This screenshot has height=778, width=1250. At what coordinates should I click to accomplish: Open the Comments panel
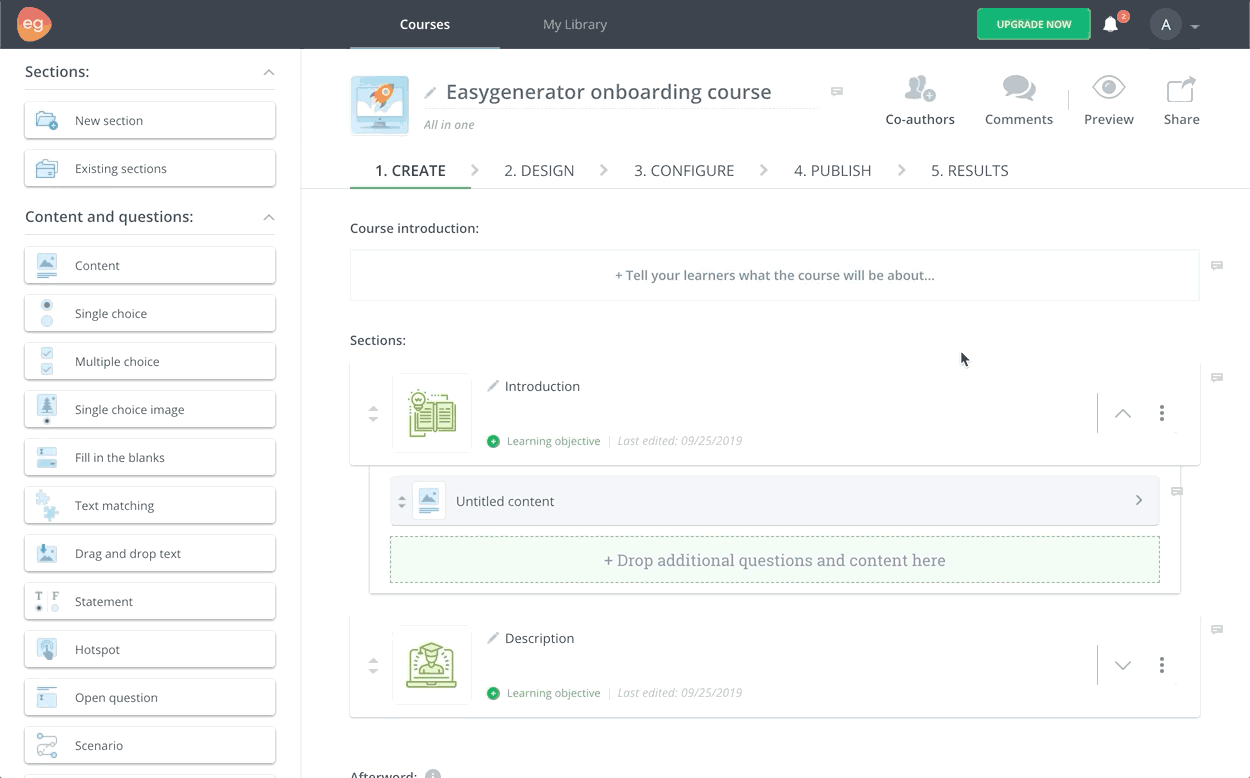(x=1019, y=101)
